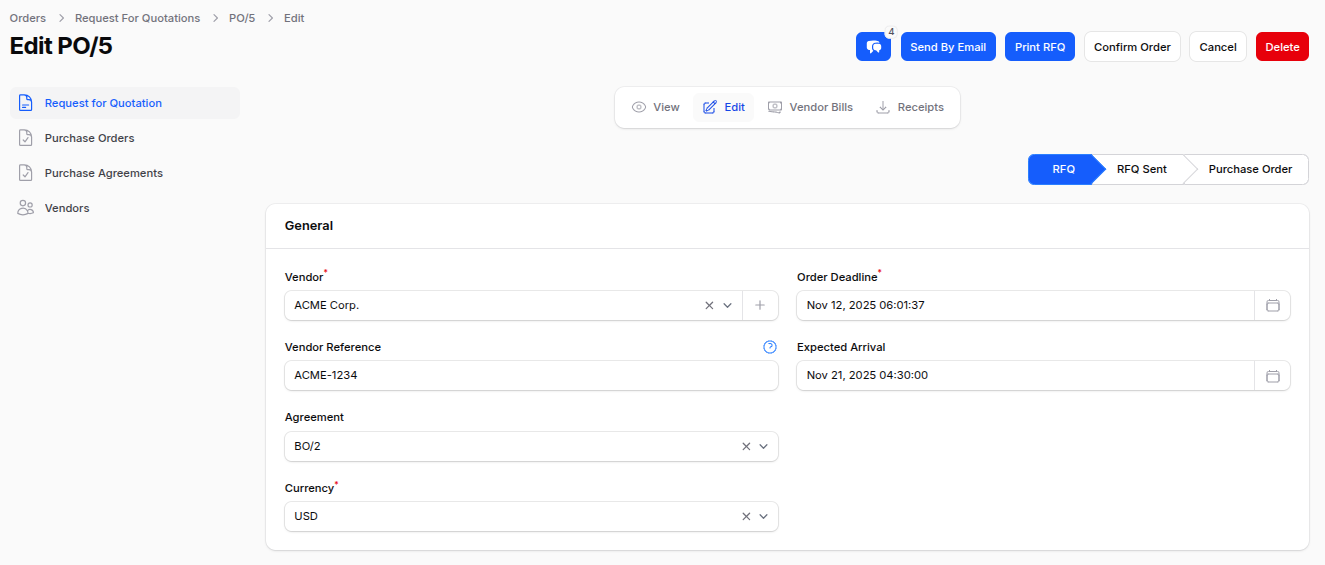This screenshot has height=565, width=1325.
Task: Click the Cancel button
Action: (1218, 47)
